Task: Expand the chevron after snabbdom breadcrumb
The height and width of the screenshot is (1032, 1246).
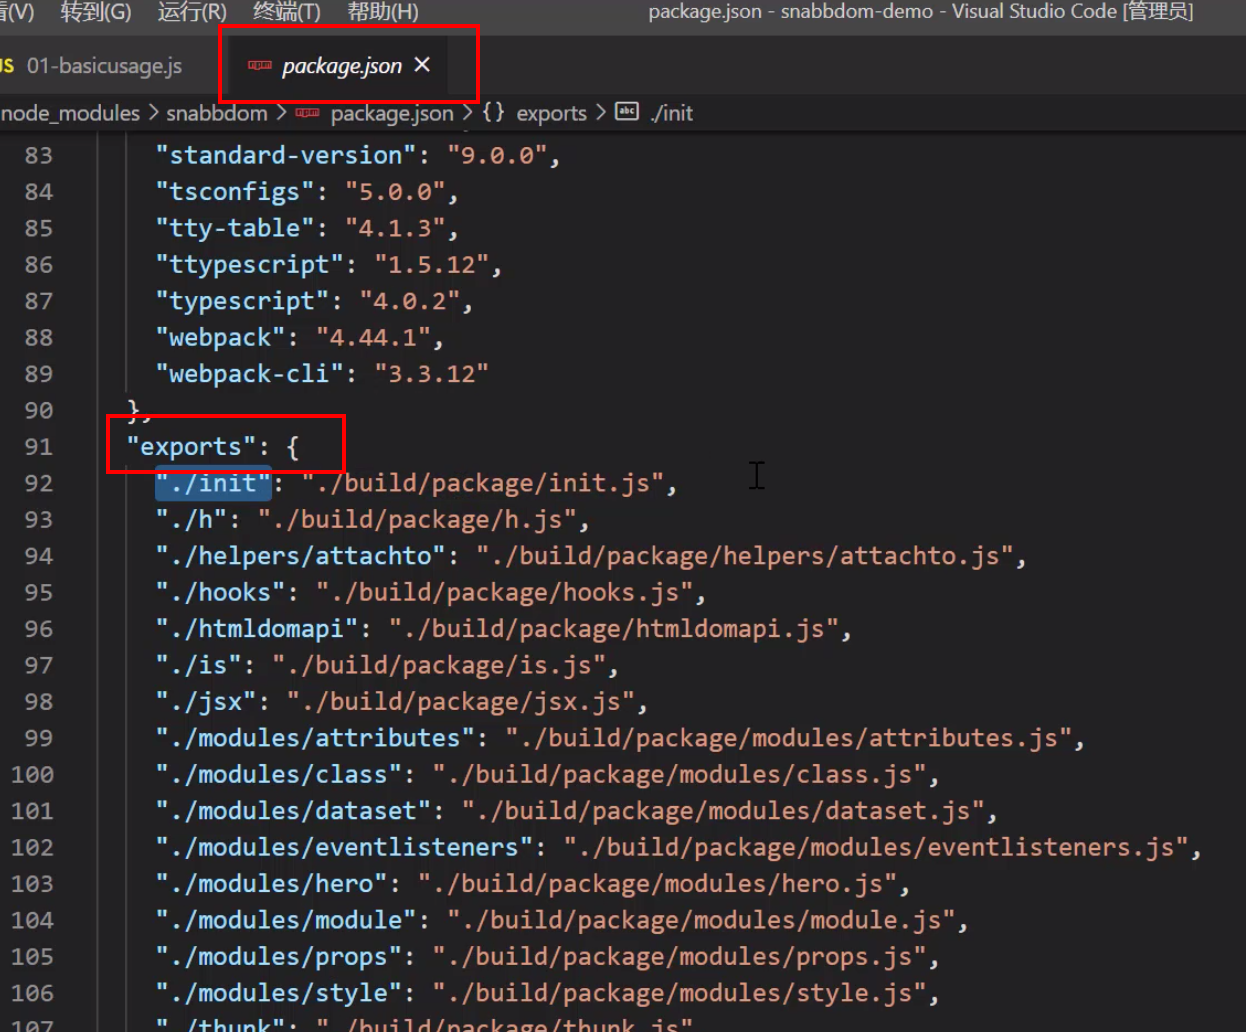Action: 281,112
